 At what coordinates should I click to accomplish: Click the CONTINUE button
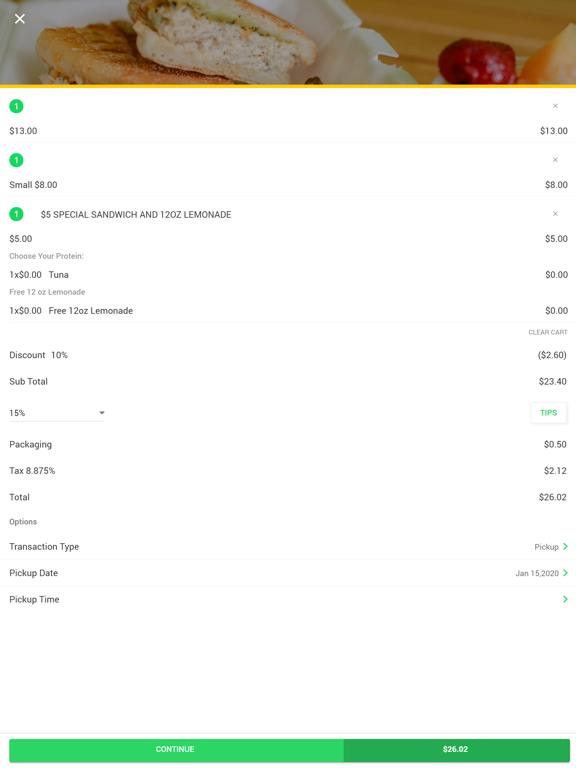(175, 749)
